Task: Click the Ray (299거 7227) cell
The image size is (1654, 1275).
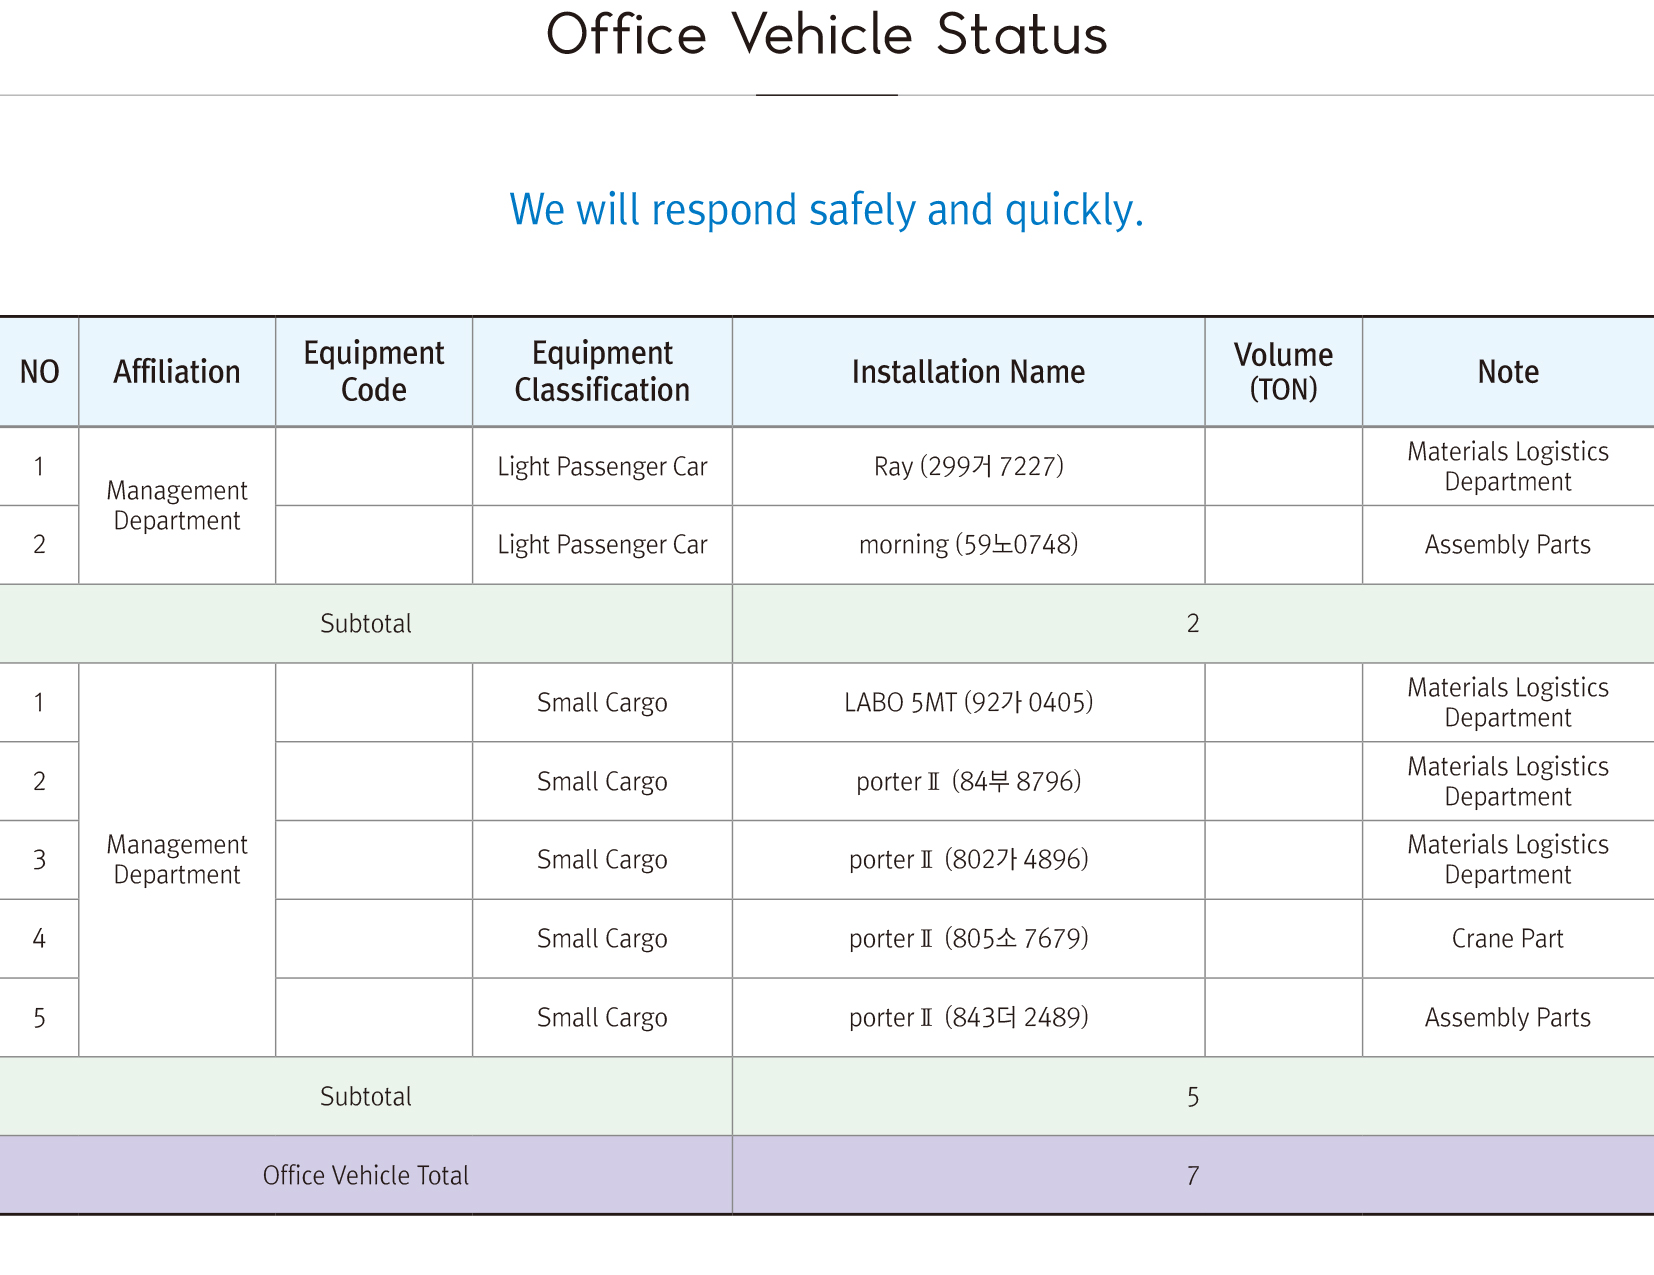Action: tap(968, 466)
